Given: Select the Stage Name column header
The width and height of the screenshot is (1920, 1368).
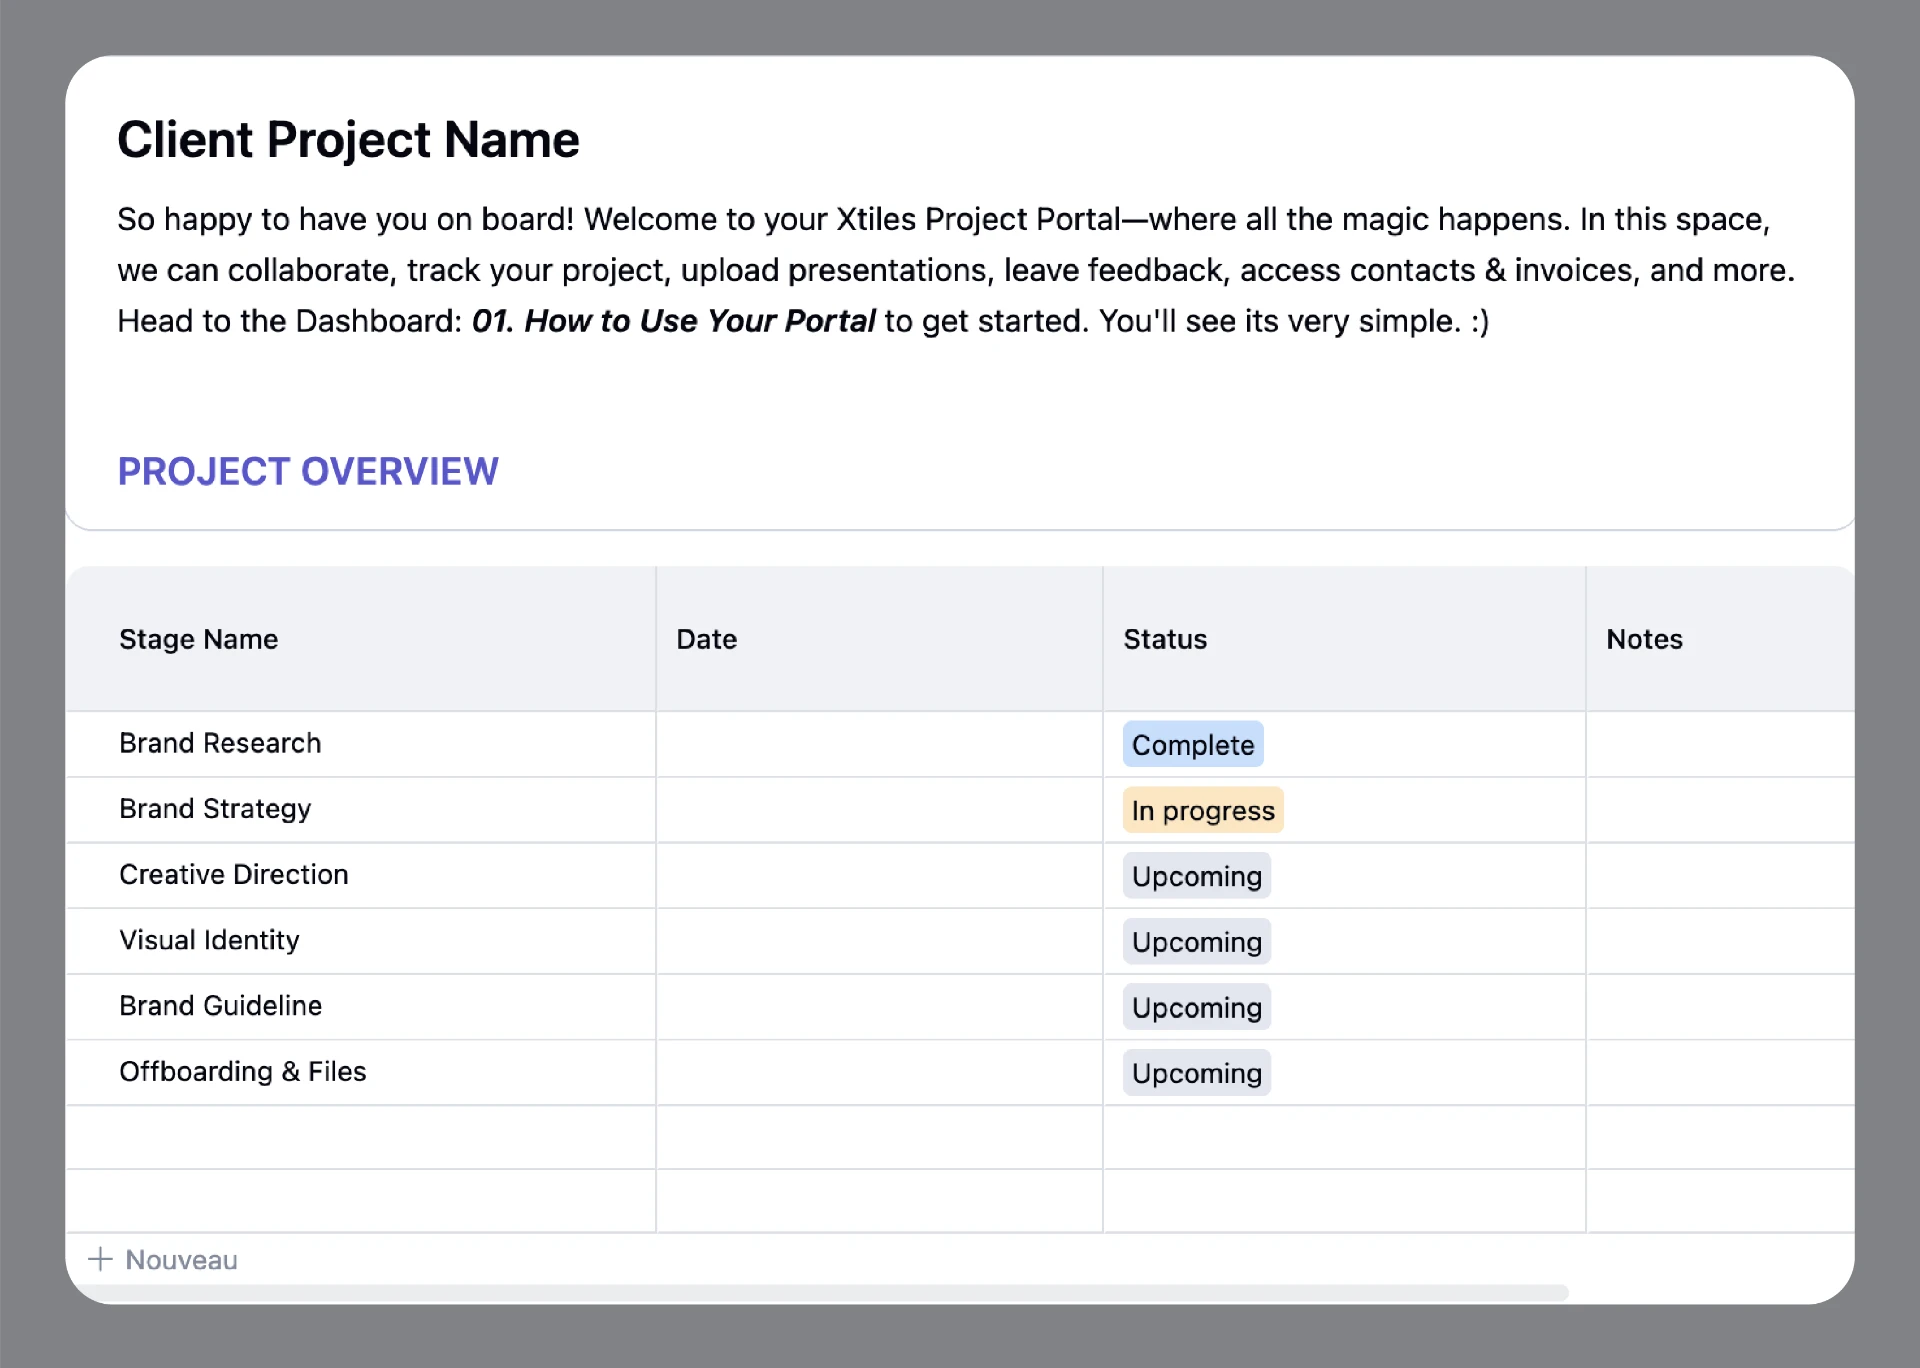Looking at the screenshot, I should 361,639.
